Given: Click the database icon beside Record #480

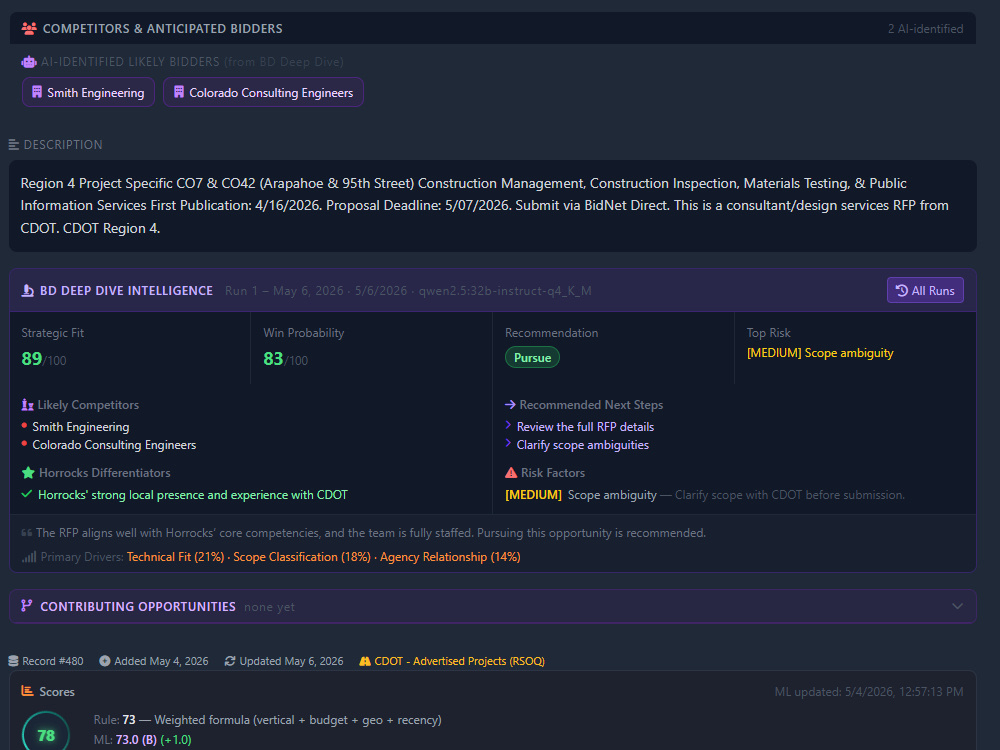Looking at the screenshot, I should (13, 661).
